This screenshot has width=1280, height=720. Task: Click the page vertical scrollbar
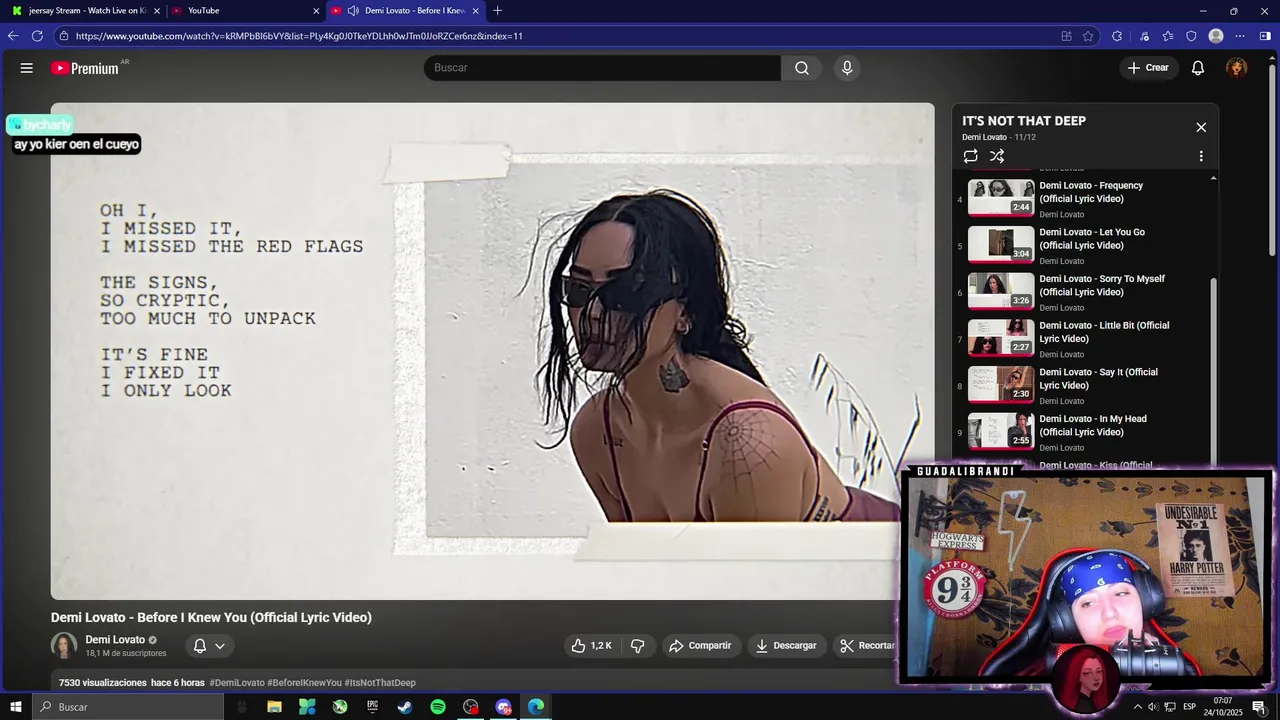point(1273,160)
